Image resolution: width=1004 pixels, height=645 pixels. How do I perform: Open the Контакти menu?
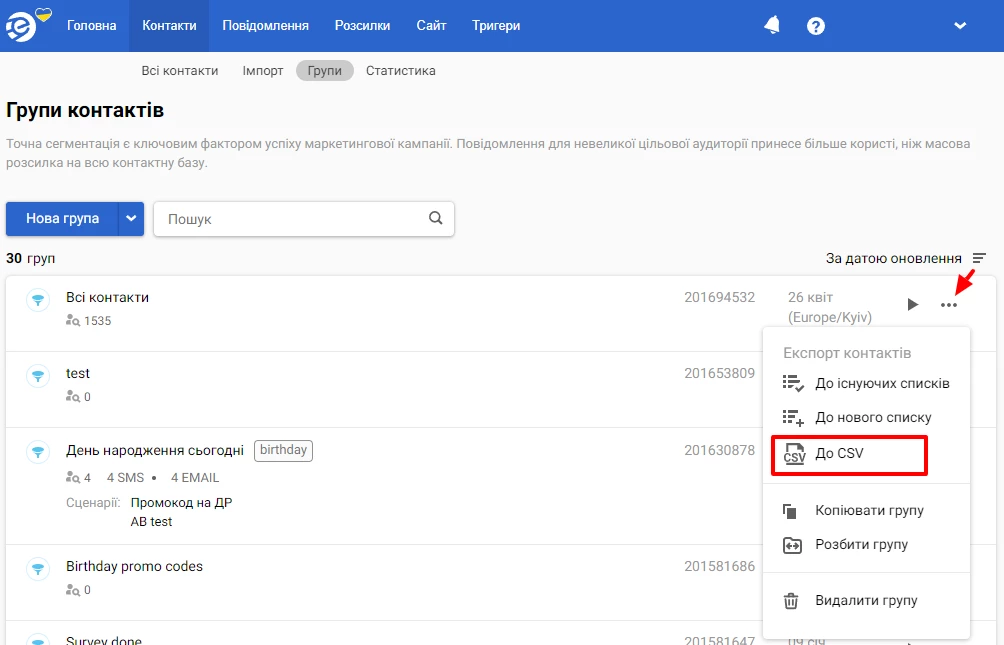click(x=169, y=26)
